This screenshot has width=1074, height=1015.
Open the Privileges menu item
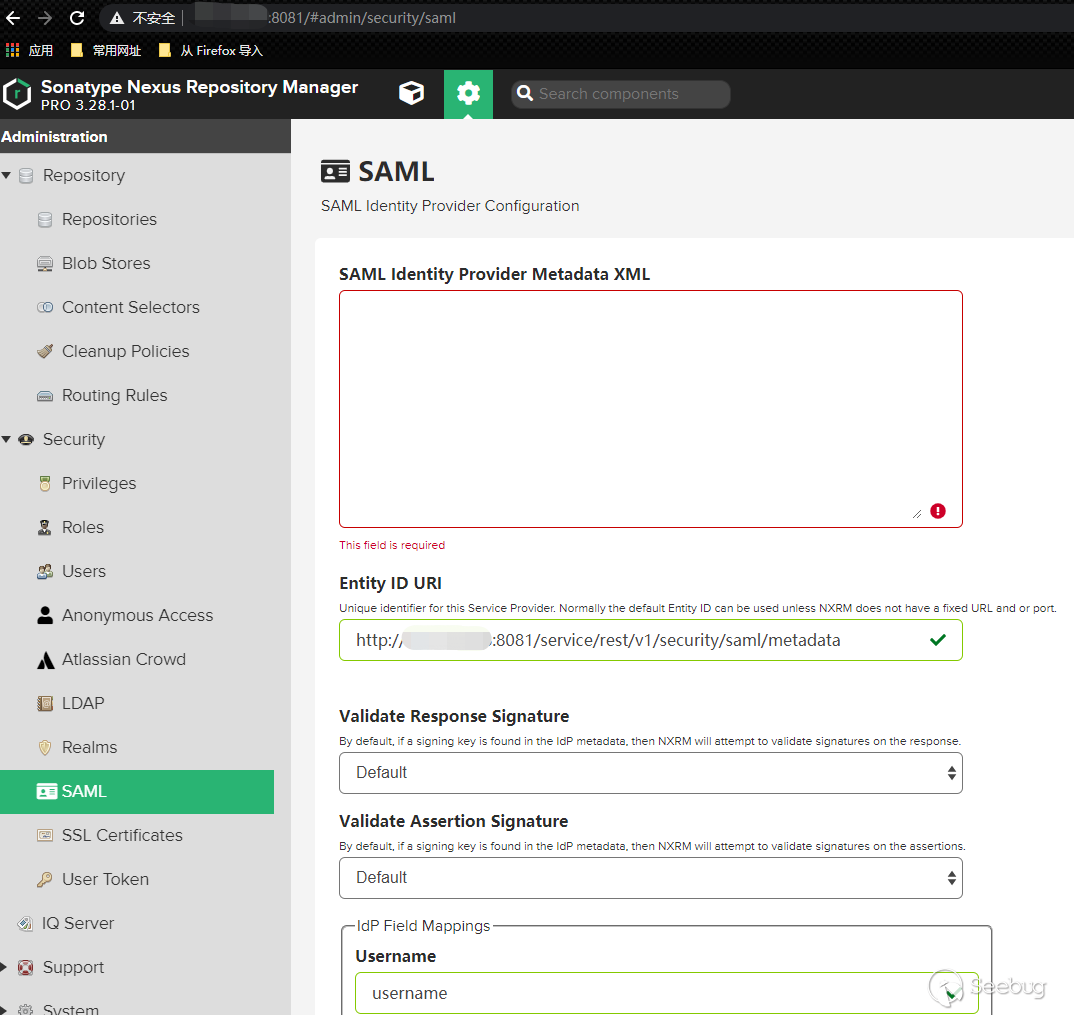(98, 484)
